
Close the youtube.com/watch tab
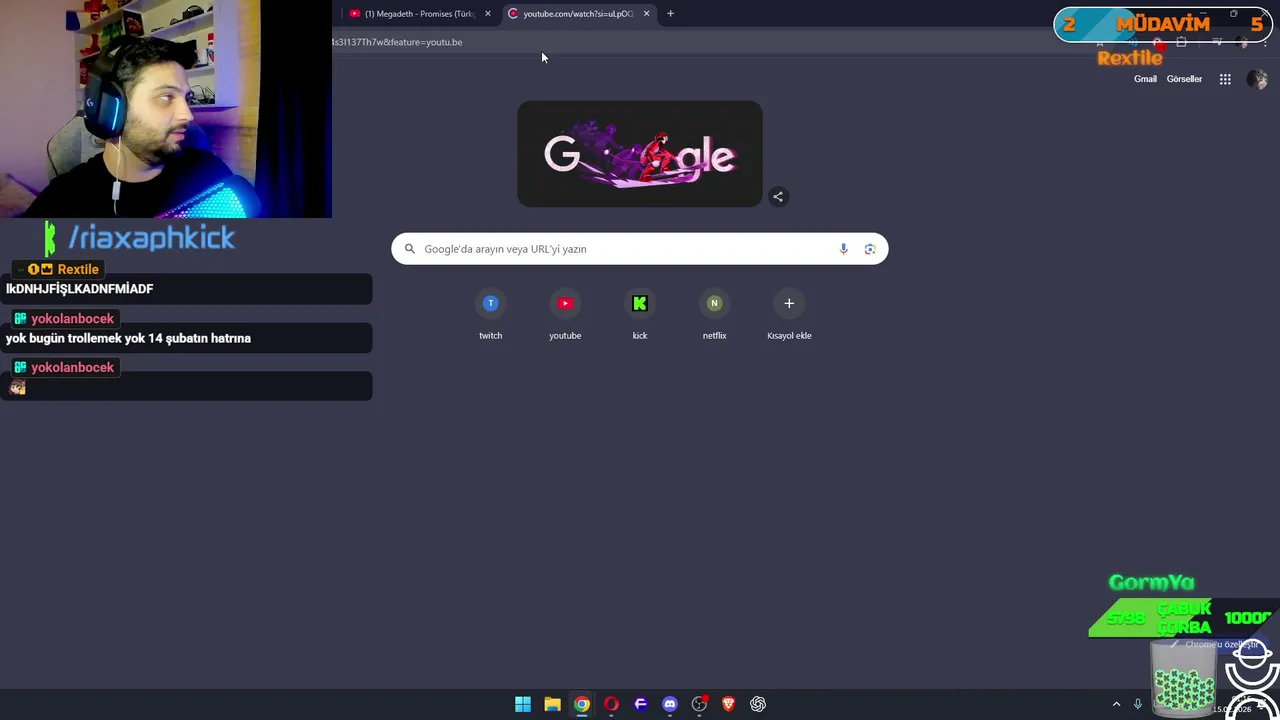pos(647,14)
